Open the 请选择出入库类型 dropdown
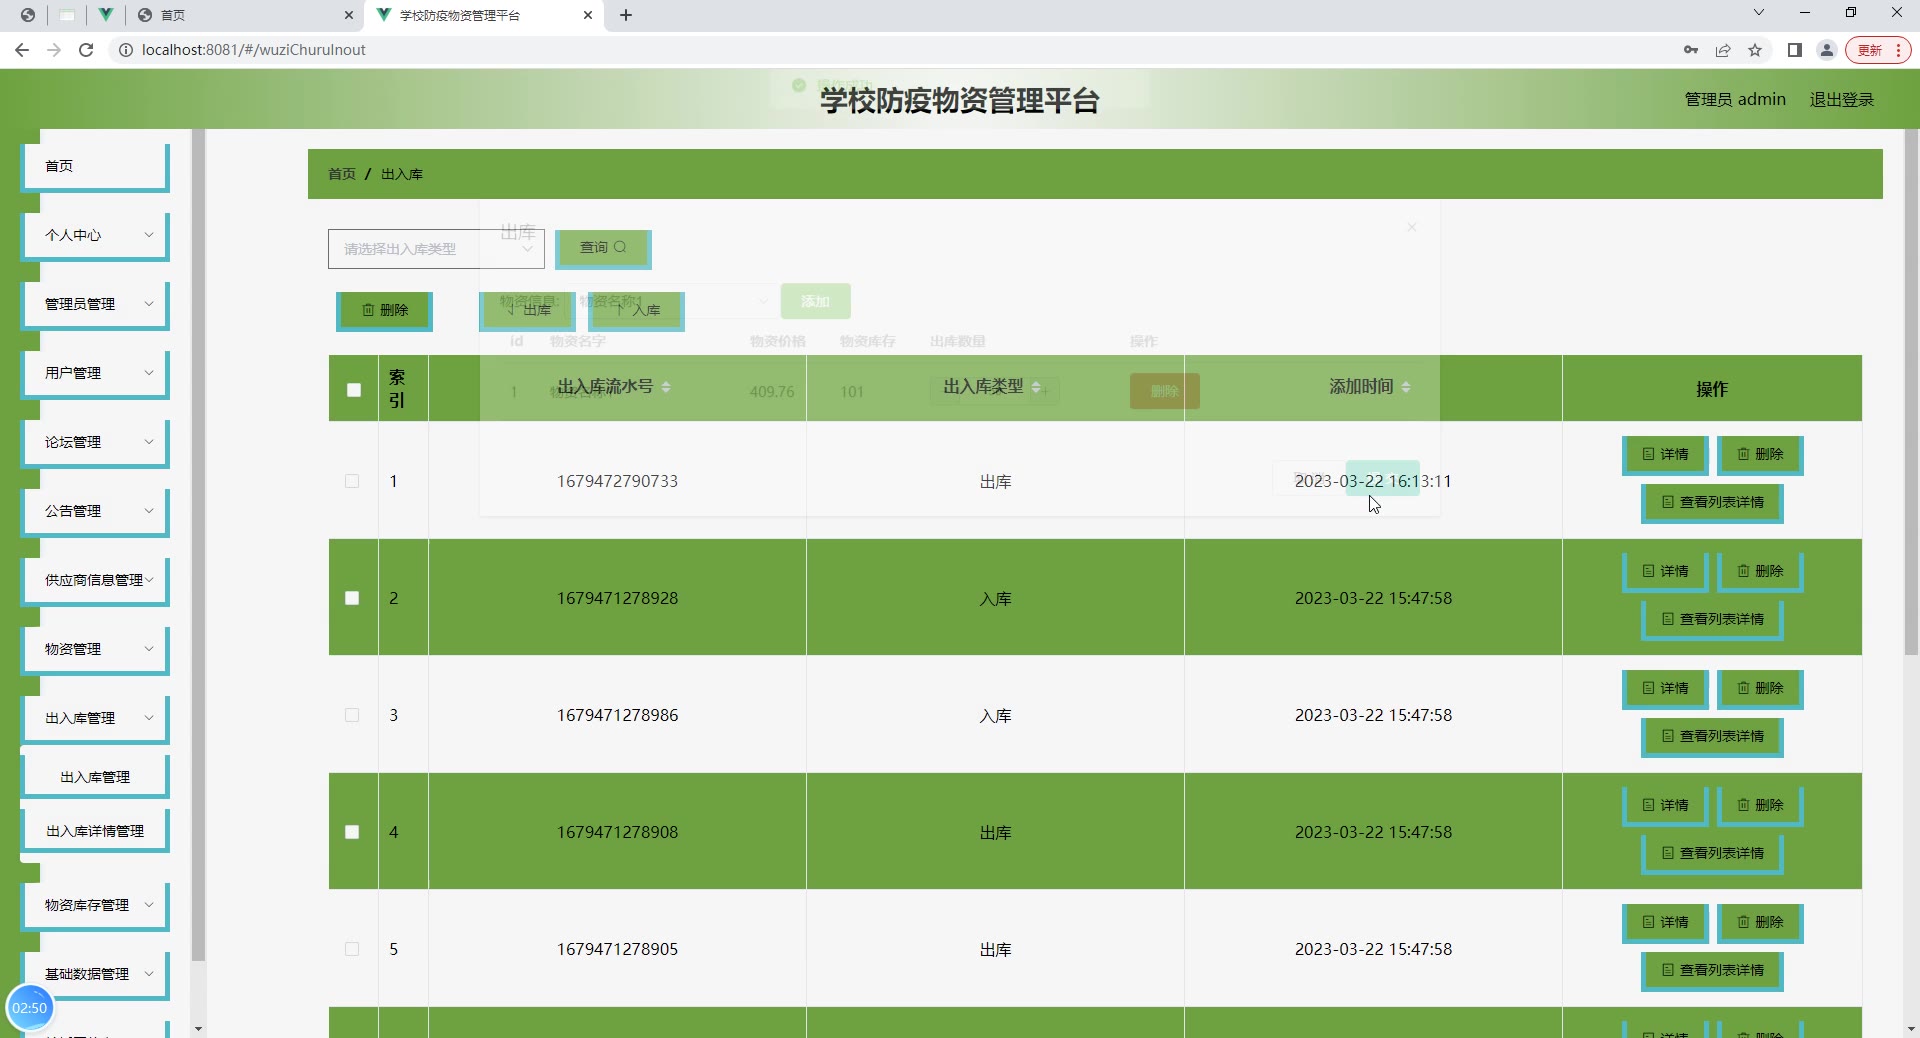Image resolution: width=1920 pixels, height=1038 pixels. (436, 249)
